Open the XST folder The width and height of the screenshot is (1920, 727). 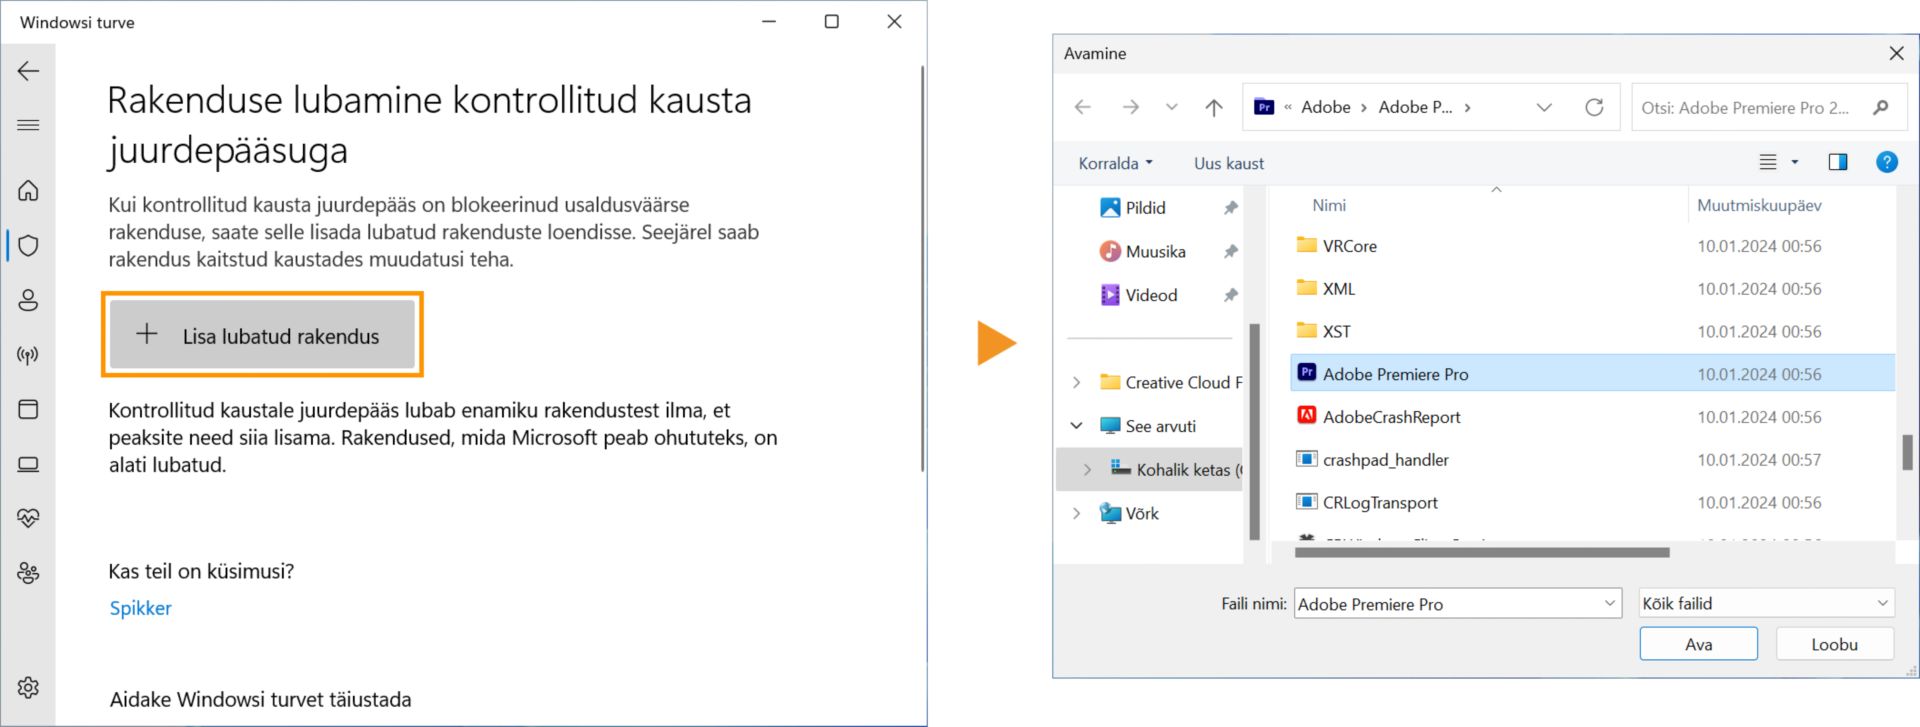pos(1592,332)
